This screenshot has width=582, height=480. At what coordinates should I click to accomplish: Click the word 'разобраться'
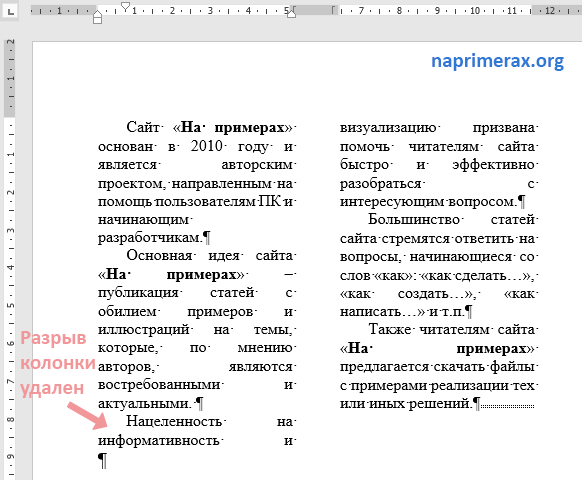pos(380,184)
